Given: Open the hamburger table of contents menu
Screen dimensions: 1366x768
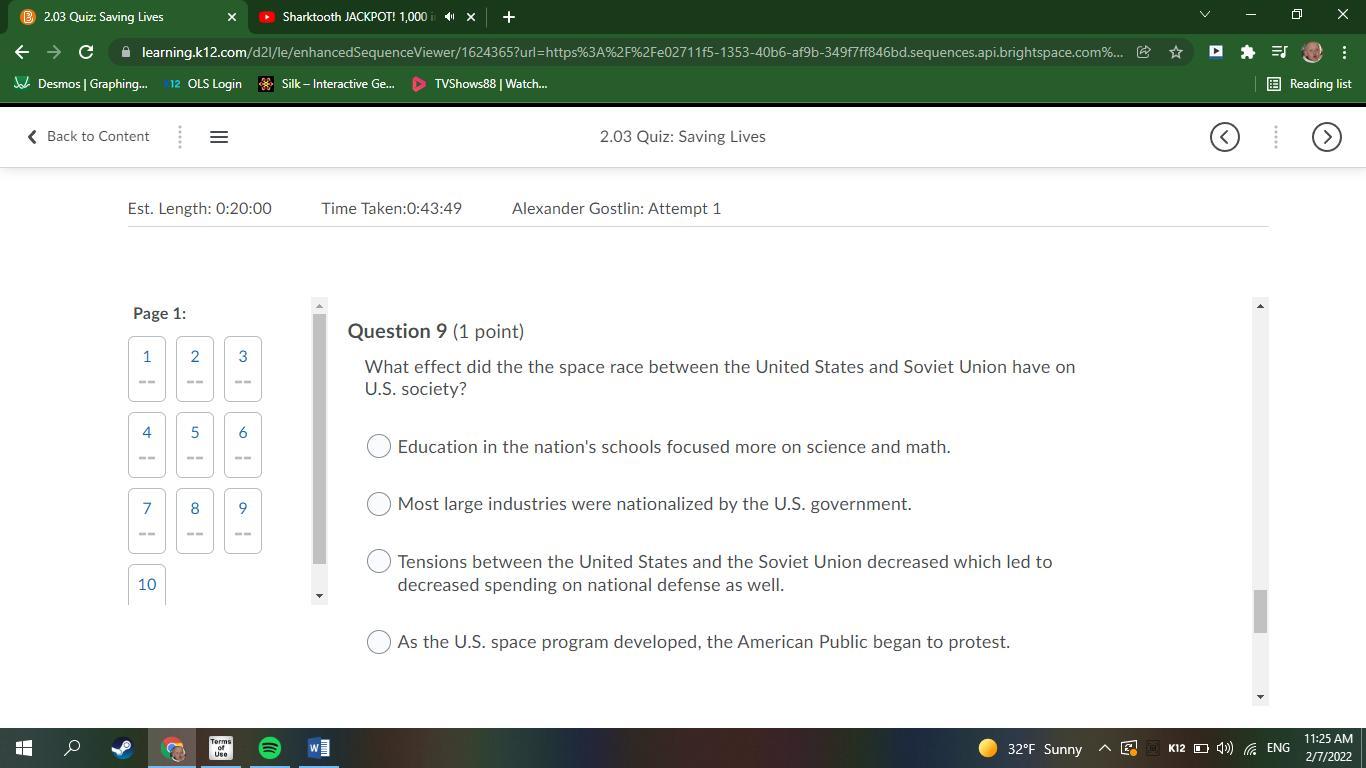Looking at the screenshot, I should click(x=219, y=137).
